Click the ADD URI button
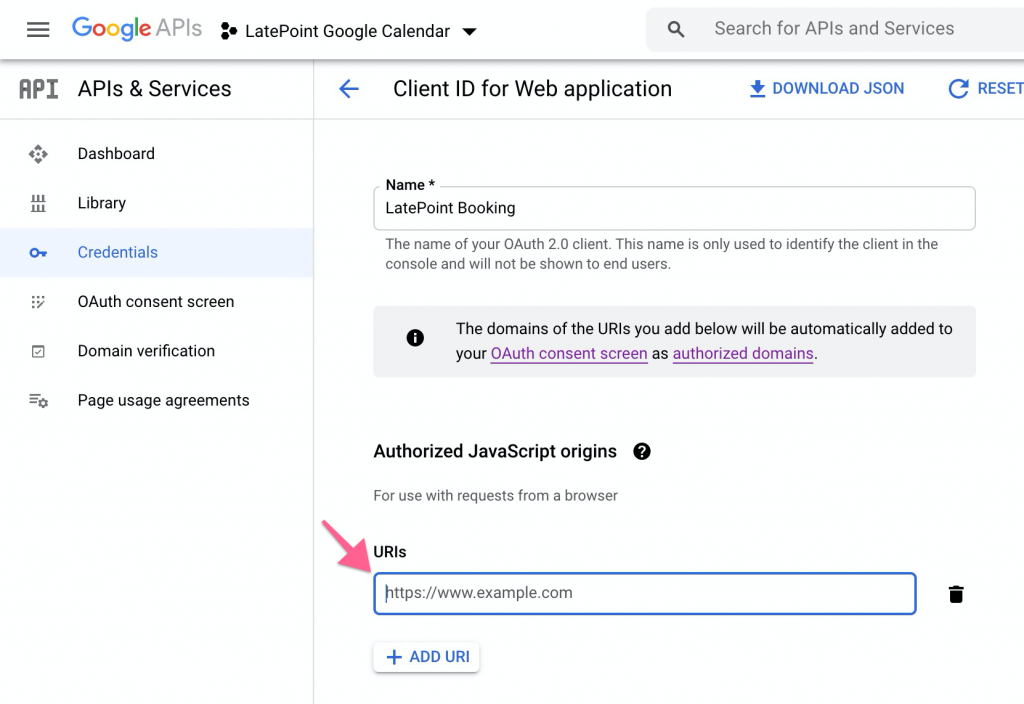The height and width of the screenshot is (704, 1024). (x=426, y=657)
